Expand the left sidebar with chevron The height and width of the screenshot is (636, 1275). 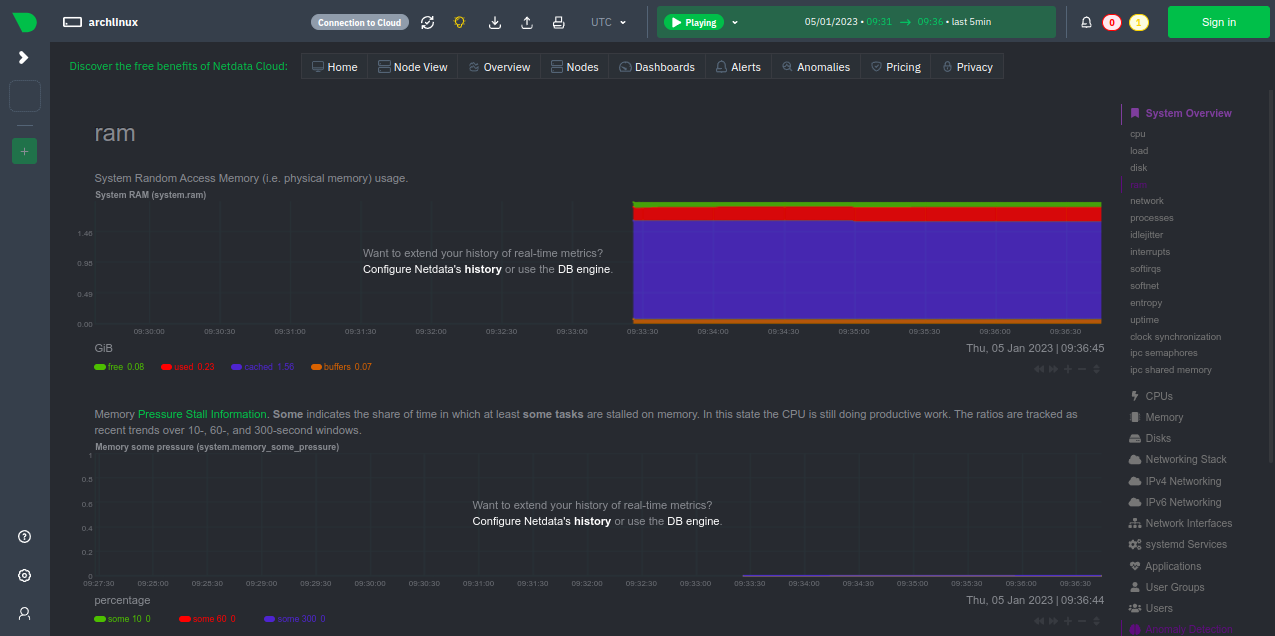click(24, 58)
